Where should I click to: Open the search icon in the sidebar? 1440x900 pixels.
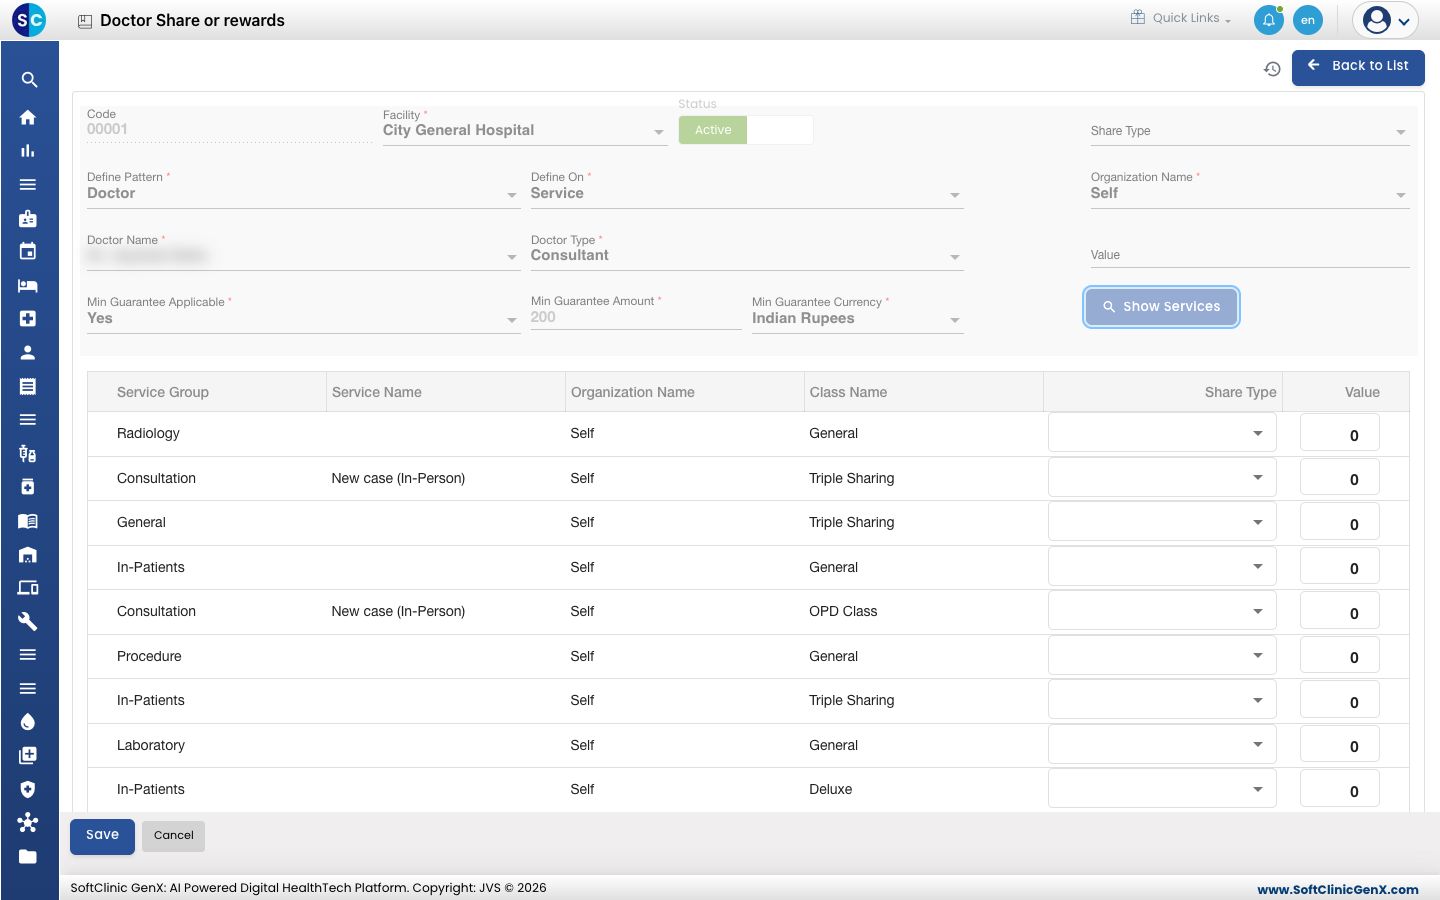pos(29,80)
